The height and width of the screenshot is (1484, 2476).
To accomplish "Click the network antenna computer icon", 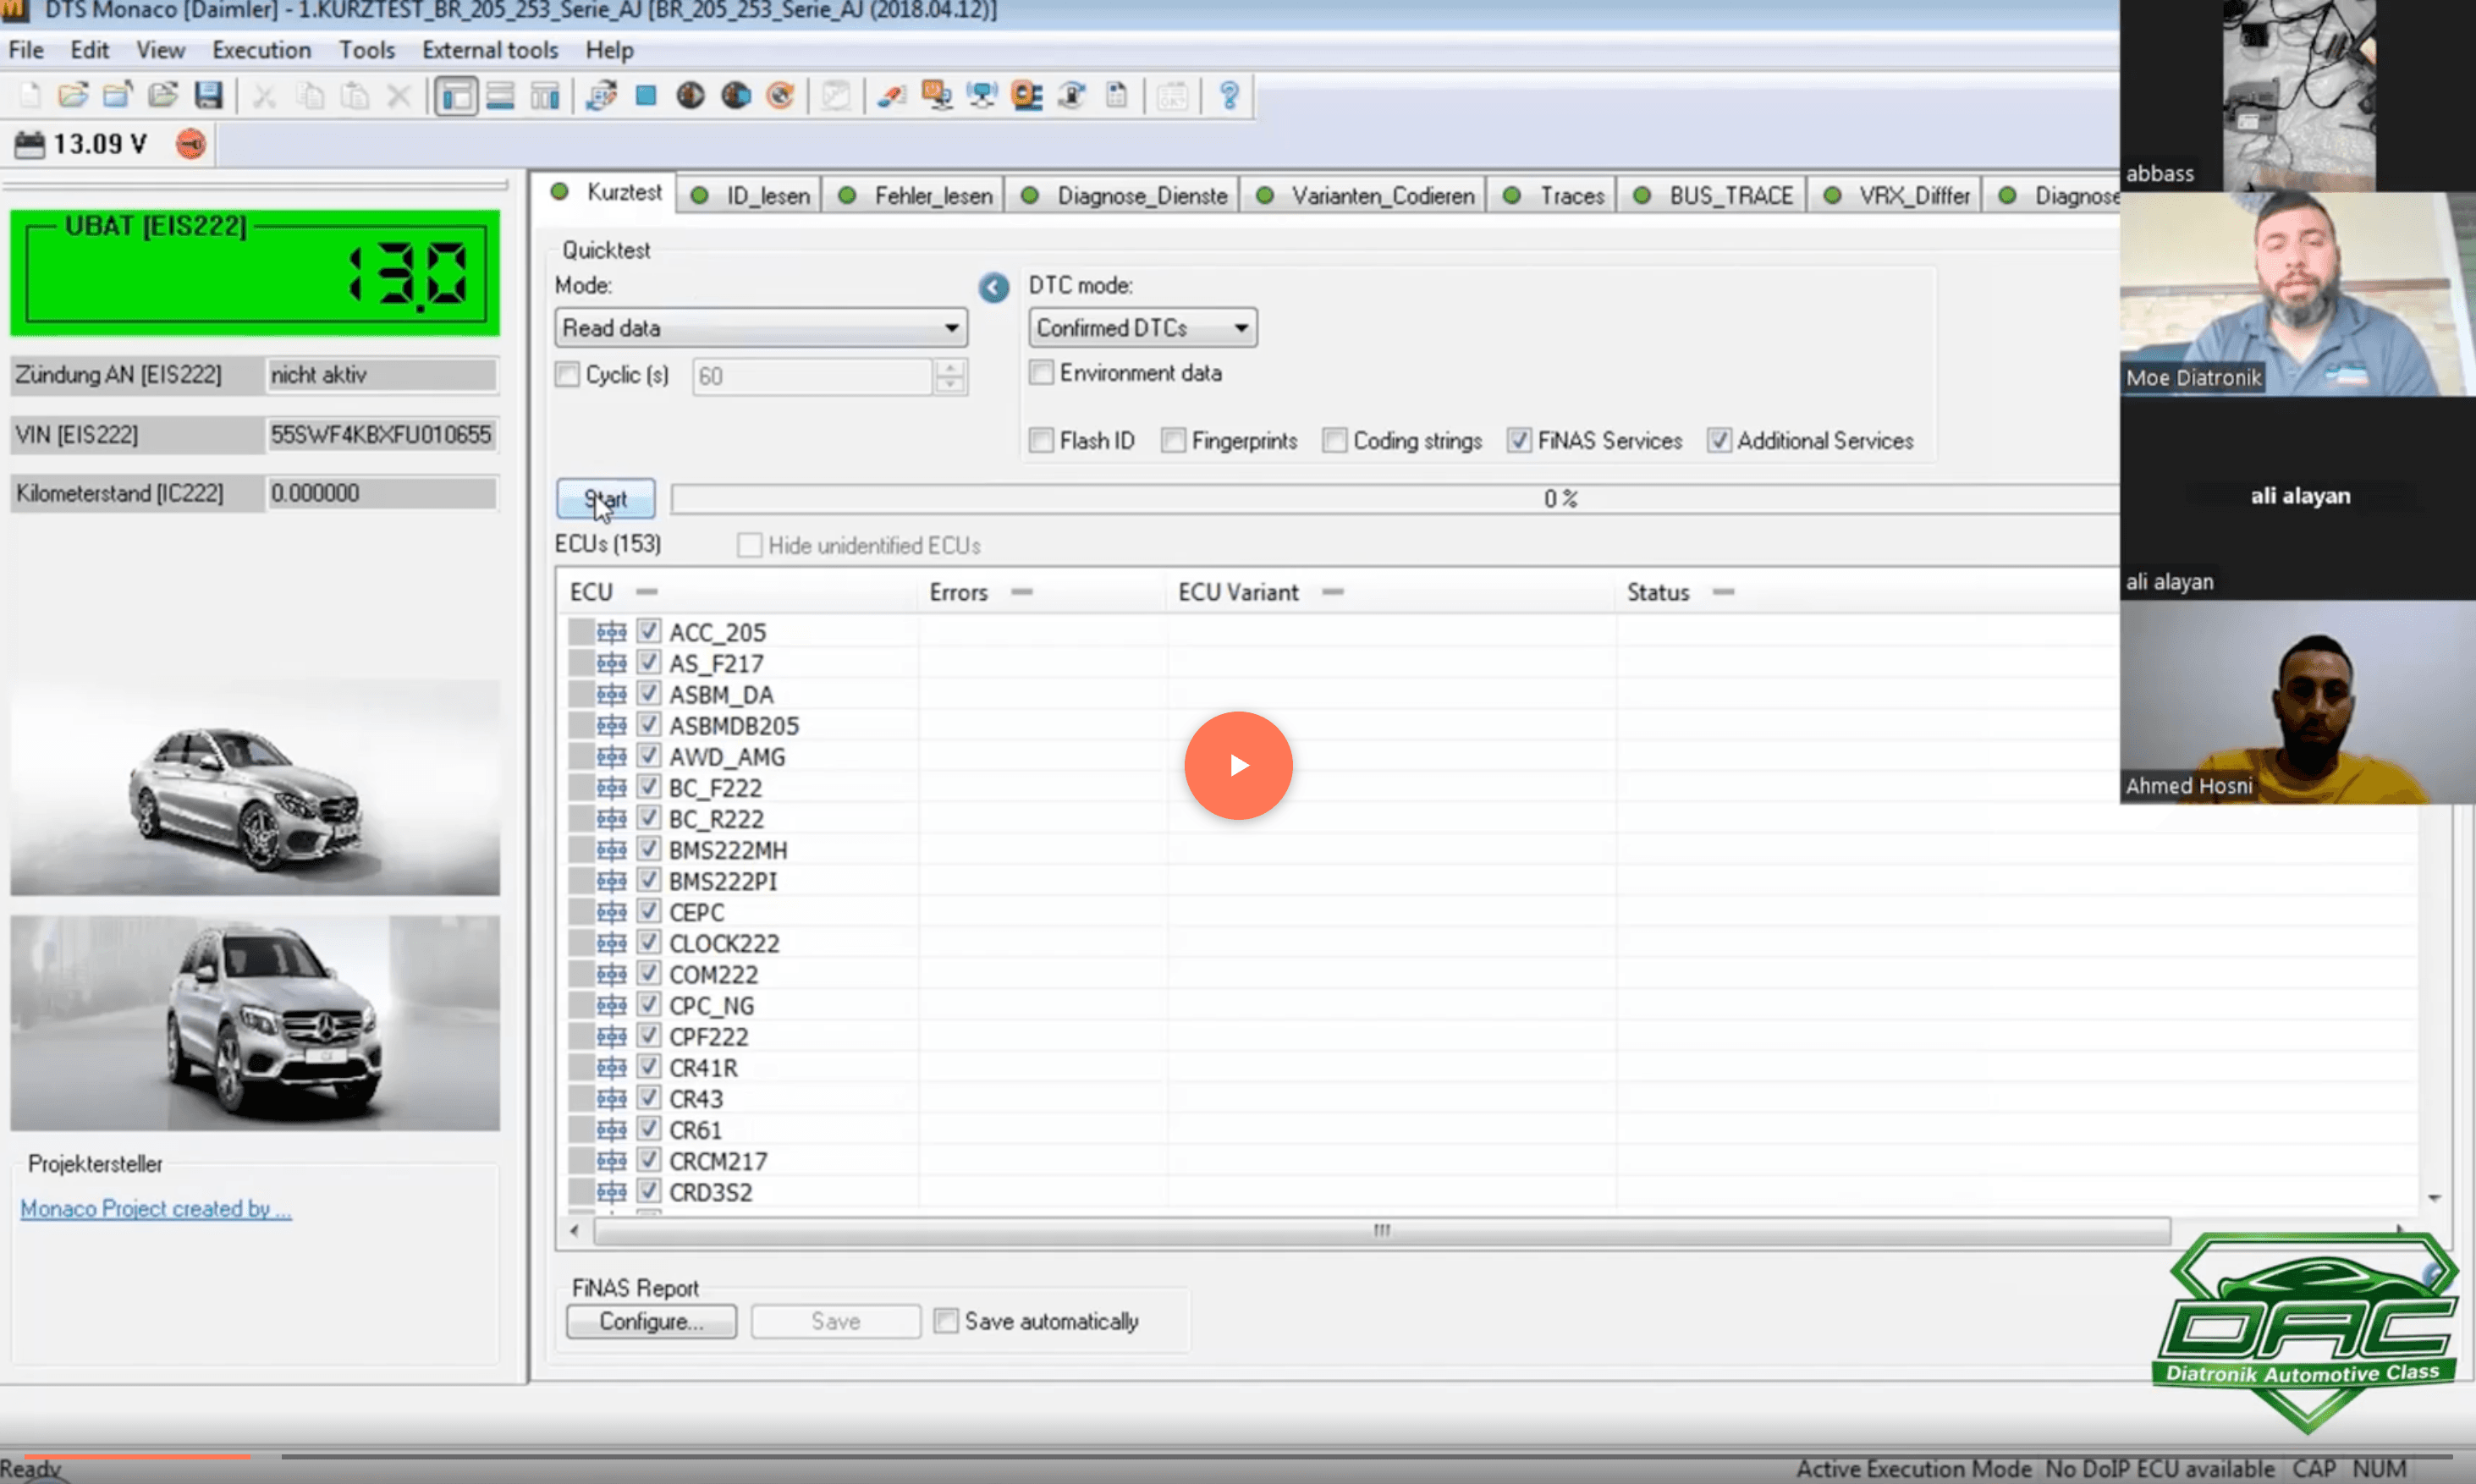I will (982, 96).
